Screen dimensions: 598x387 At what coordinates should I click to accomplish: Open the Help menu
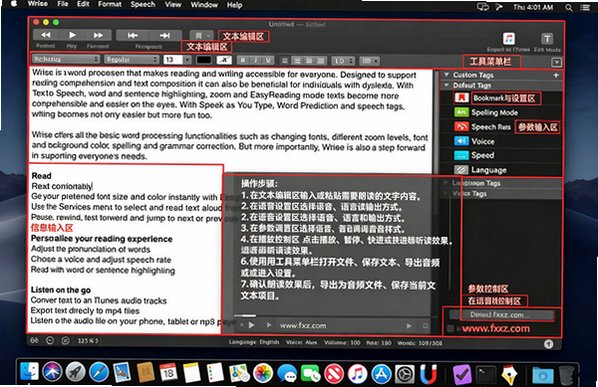pos(235,5)
